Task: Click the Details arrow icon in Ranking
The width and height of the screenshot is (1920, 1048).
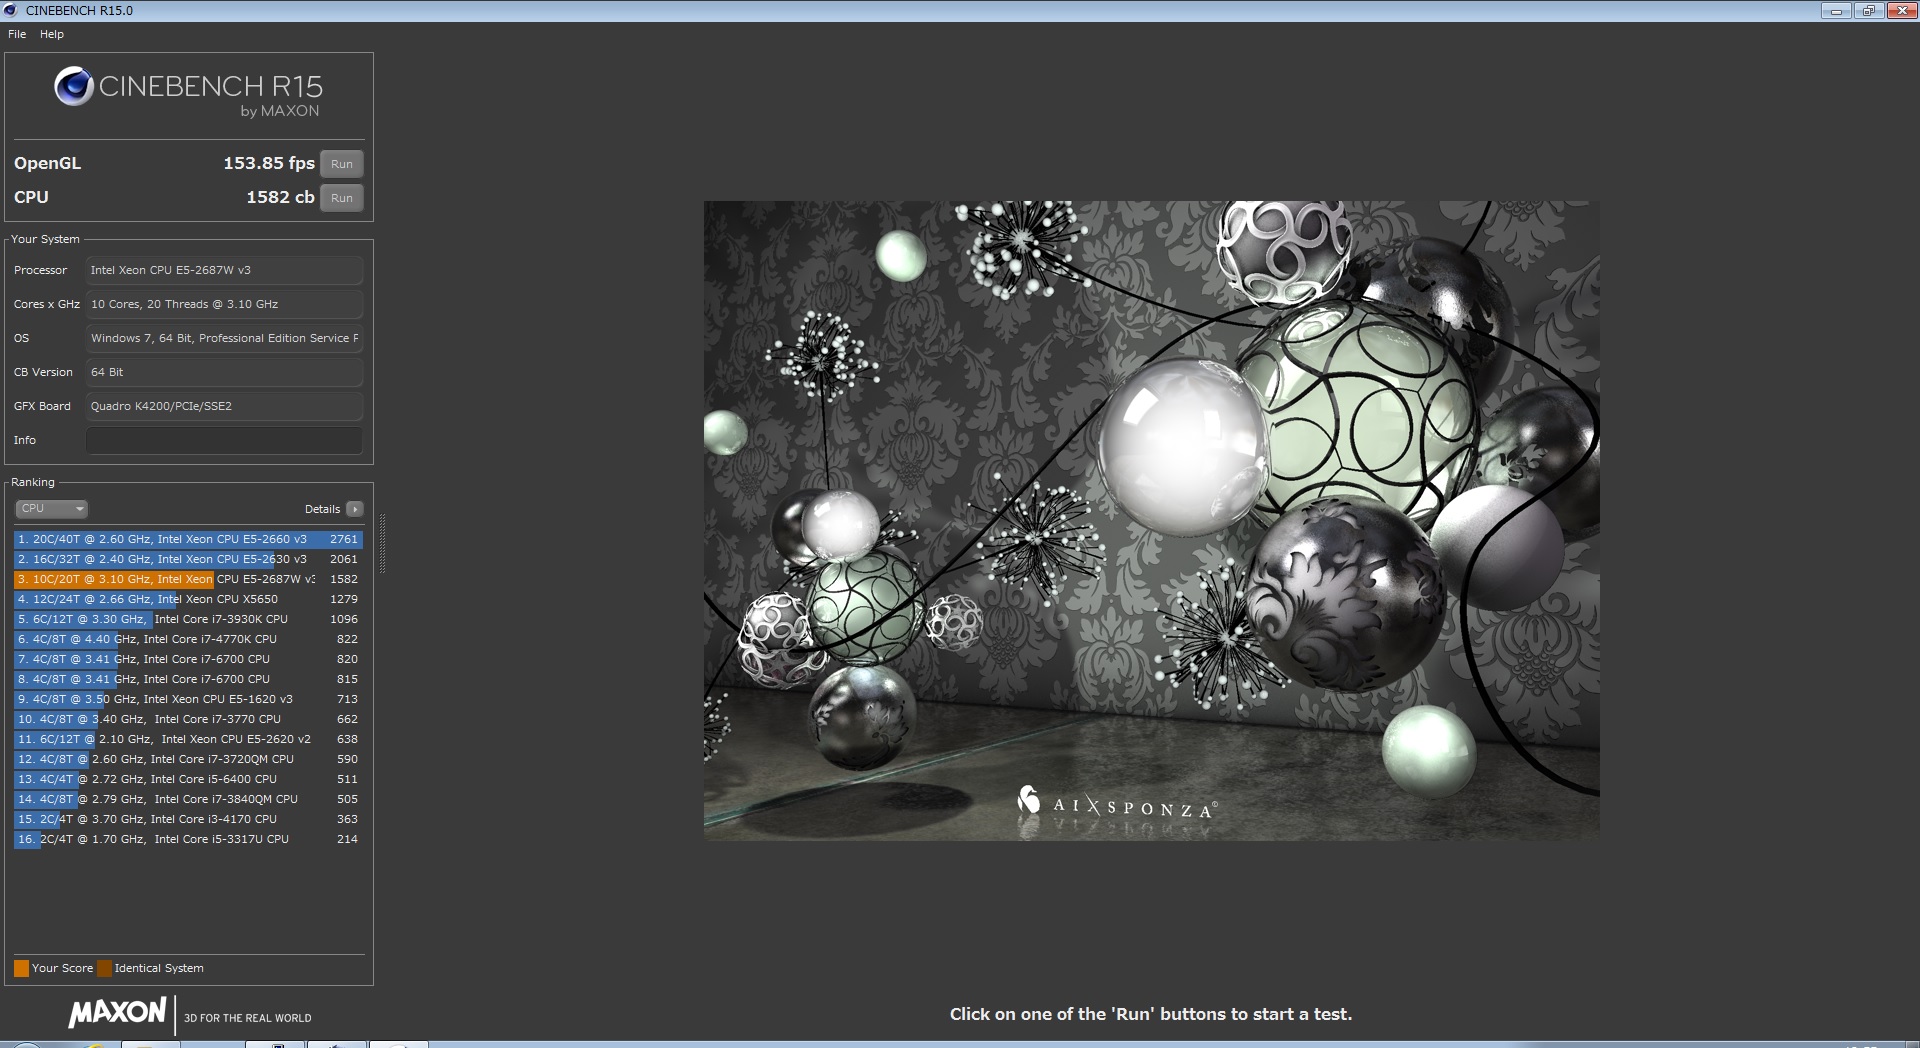Action: (x=354, y=509)
